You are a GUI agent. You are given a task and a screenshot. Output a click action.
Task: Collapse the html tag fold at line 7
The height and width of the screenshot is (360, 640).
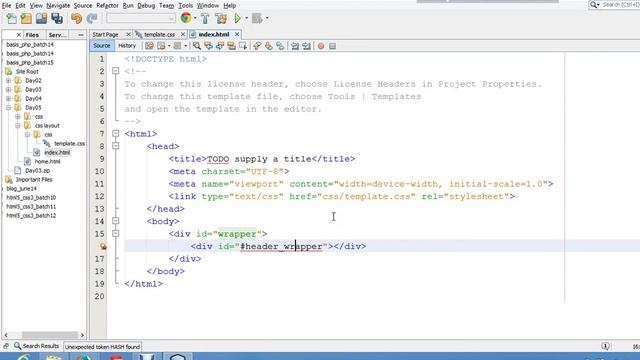pos(116,133)
